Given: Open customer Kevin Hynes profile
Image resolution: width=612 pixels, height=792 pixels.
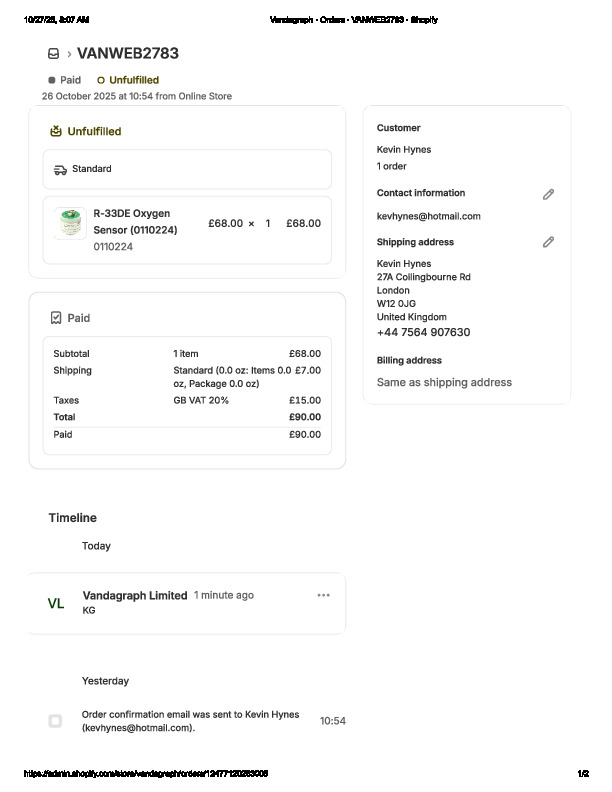Looking at the screenshot, I should point(404,150).
